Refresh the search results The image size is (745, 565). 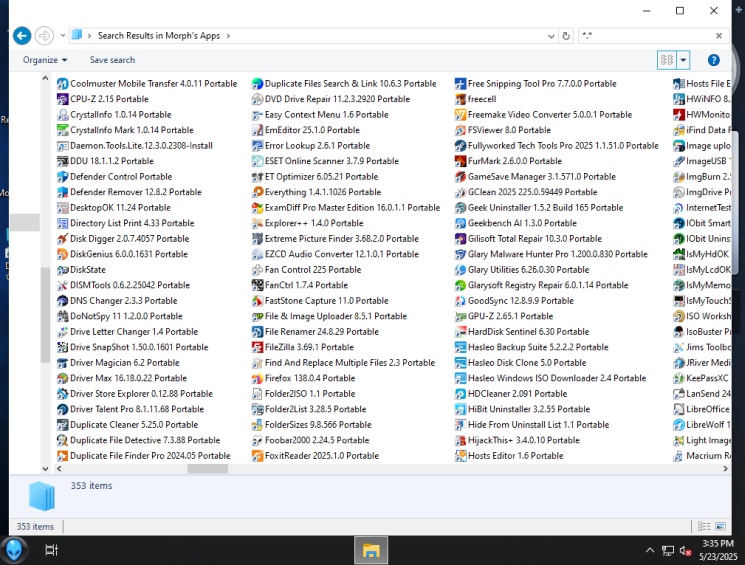[x=566, y=36]
